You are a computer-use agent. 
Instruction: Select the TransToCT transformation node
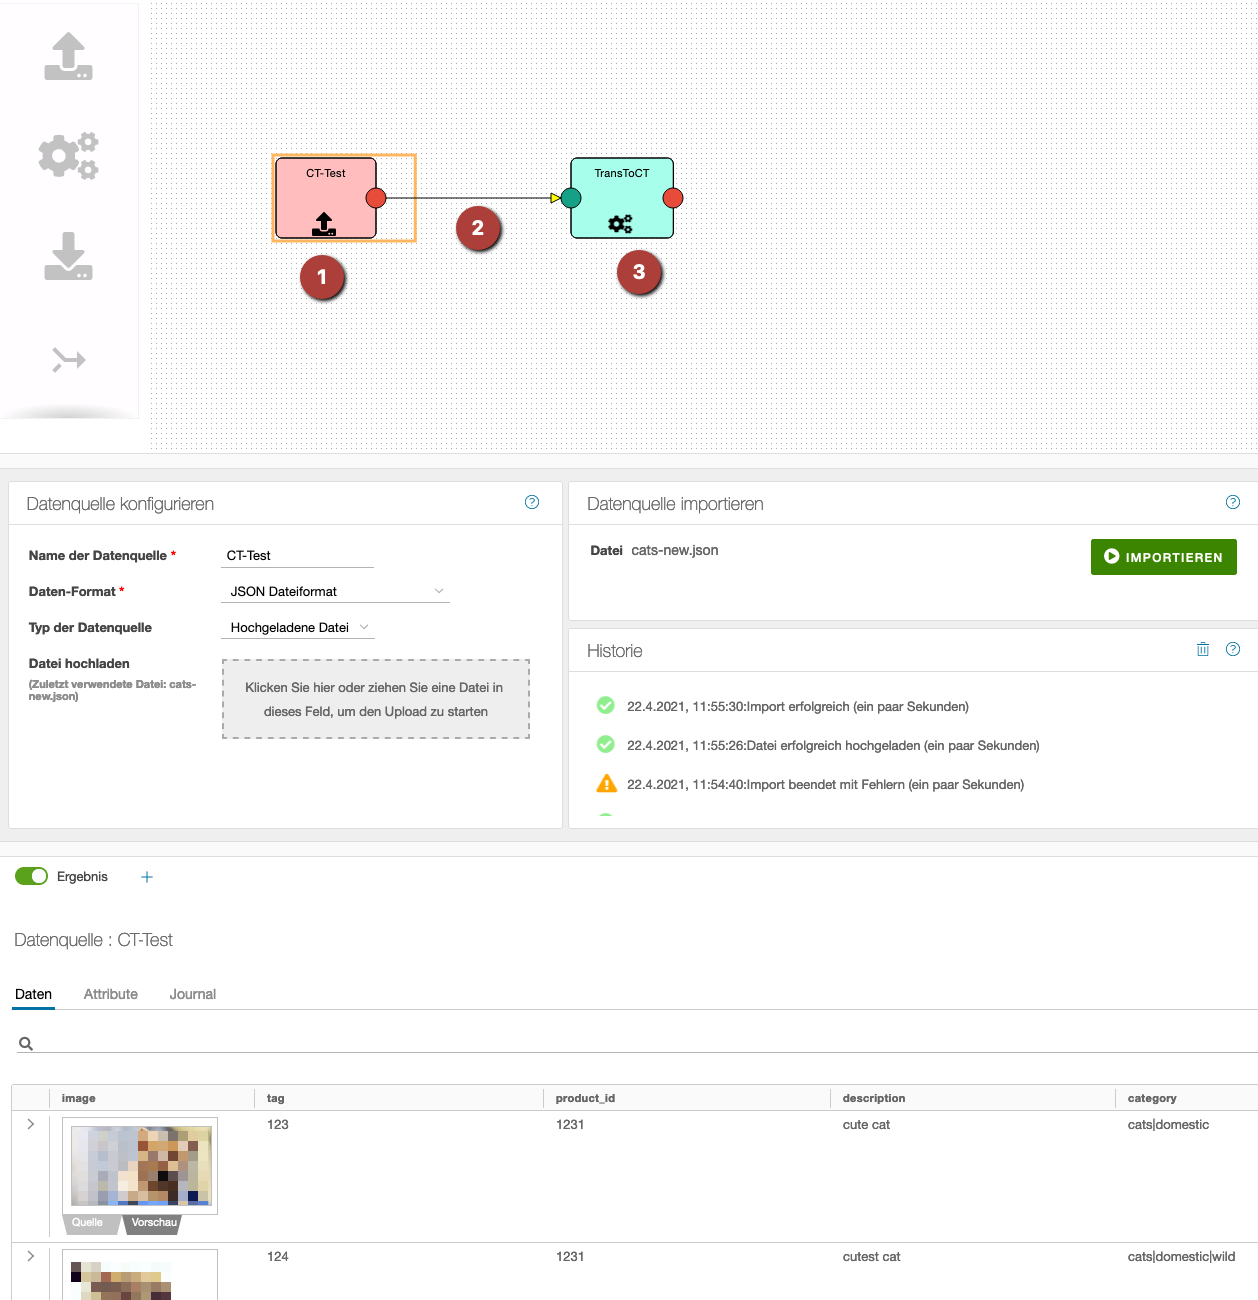pos(621,197)
